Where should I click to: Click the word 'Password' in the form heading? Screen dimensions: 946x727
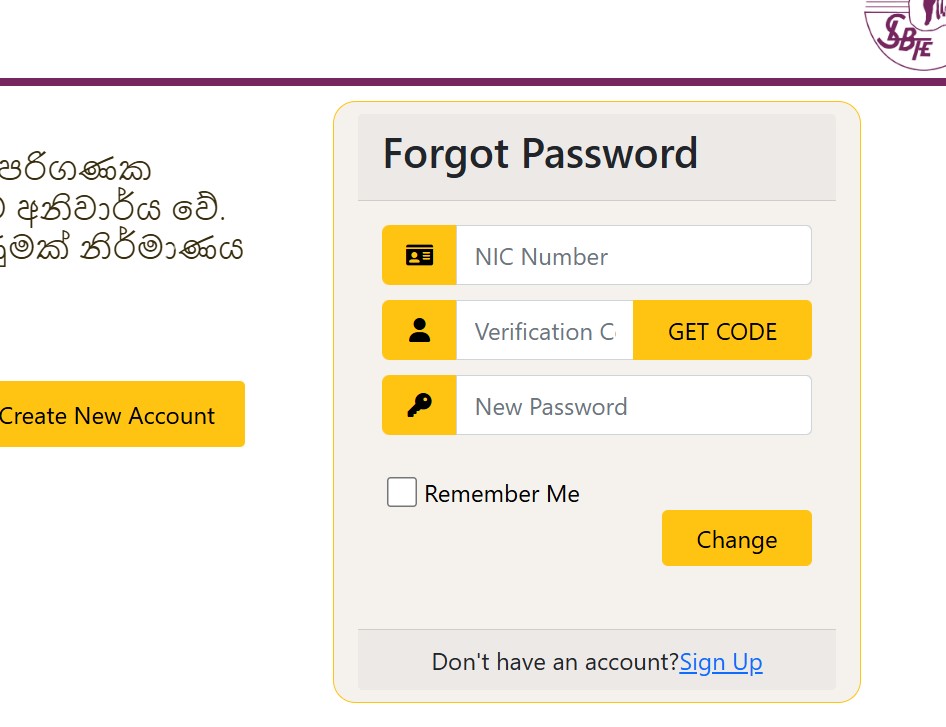[x=609, y=153]
